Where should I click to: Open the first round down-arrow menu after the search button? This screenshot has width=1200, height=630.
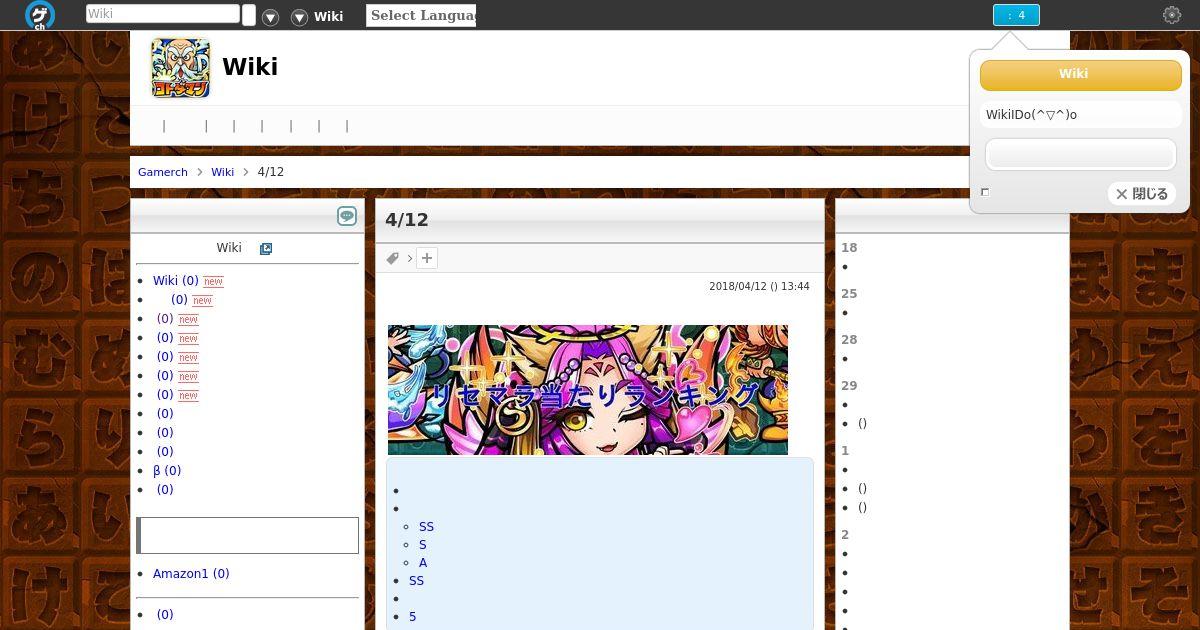pyautogui.click(x=270, y=17)
